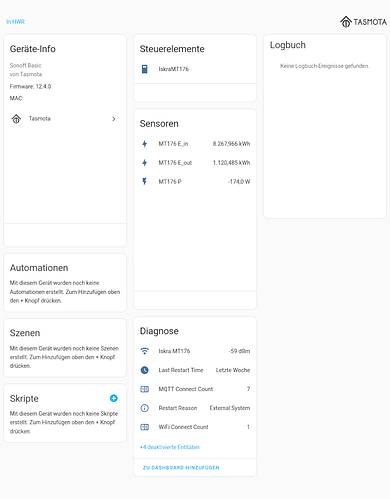Open the Iskra MT176 diagnose entity
Screen dimensions: 390x499
click(x=195, y=351)
